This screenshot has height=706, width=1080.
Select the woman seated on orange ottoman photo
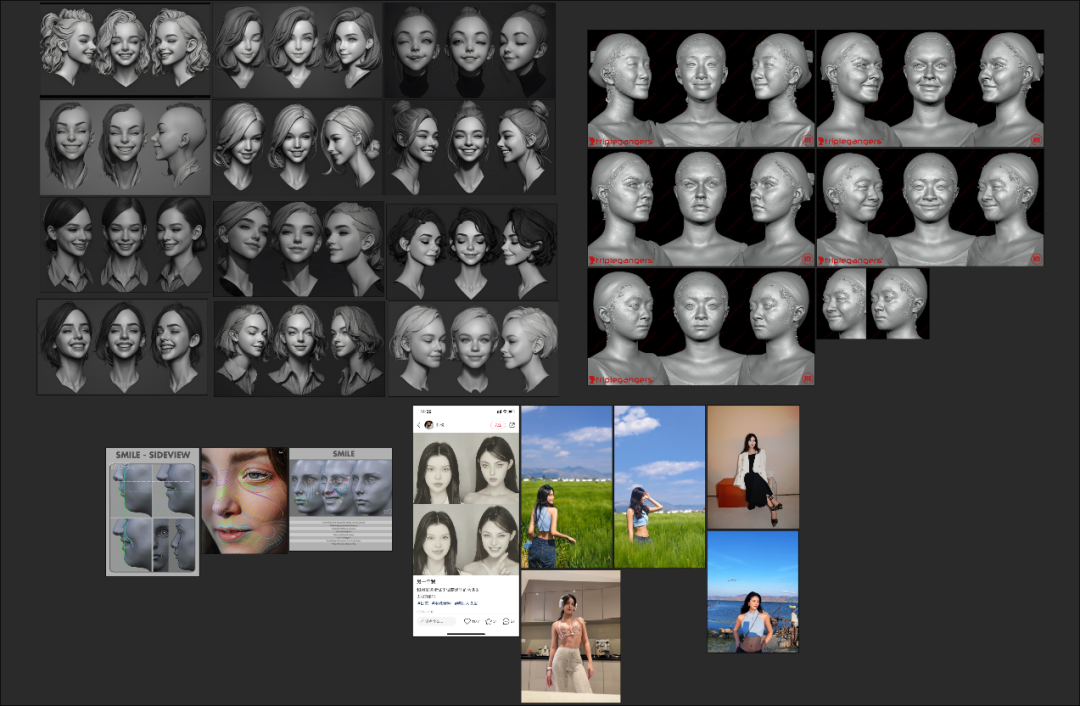754,468
